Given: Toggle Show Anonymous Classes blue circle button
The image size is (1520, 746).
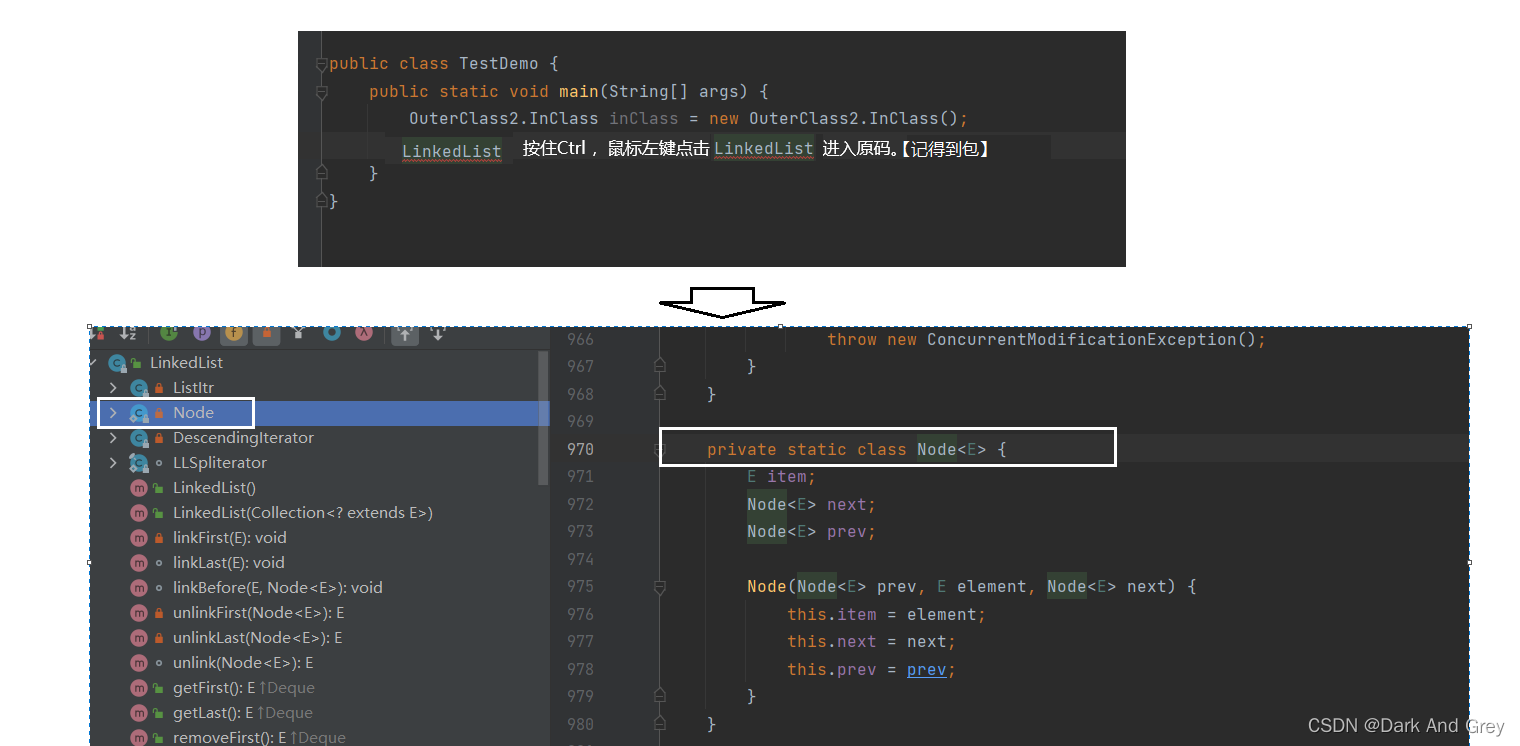Looking at the screenshot, I should 332,333.
